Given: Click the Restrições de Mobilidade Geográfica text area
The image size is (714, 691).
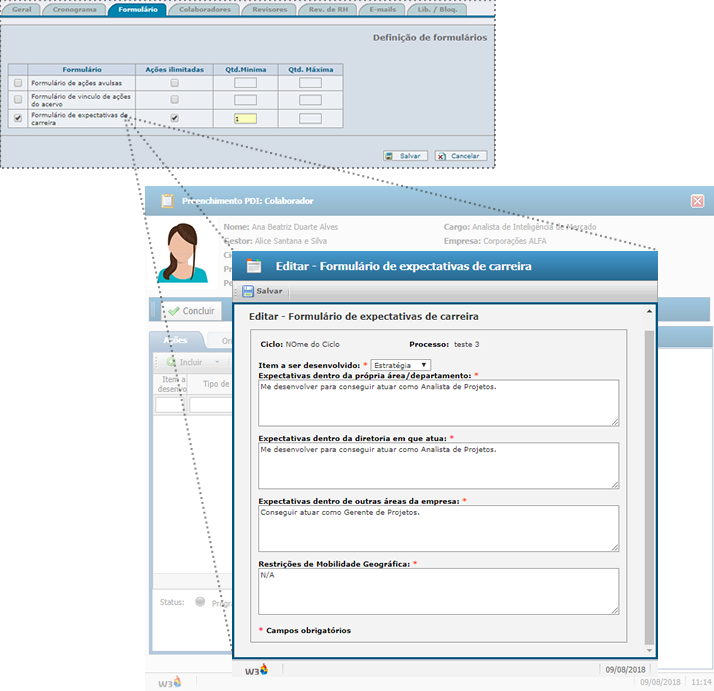Looking at the screenshot, I should 437,590.
